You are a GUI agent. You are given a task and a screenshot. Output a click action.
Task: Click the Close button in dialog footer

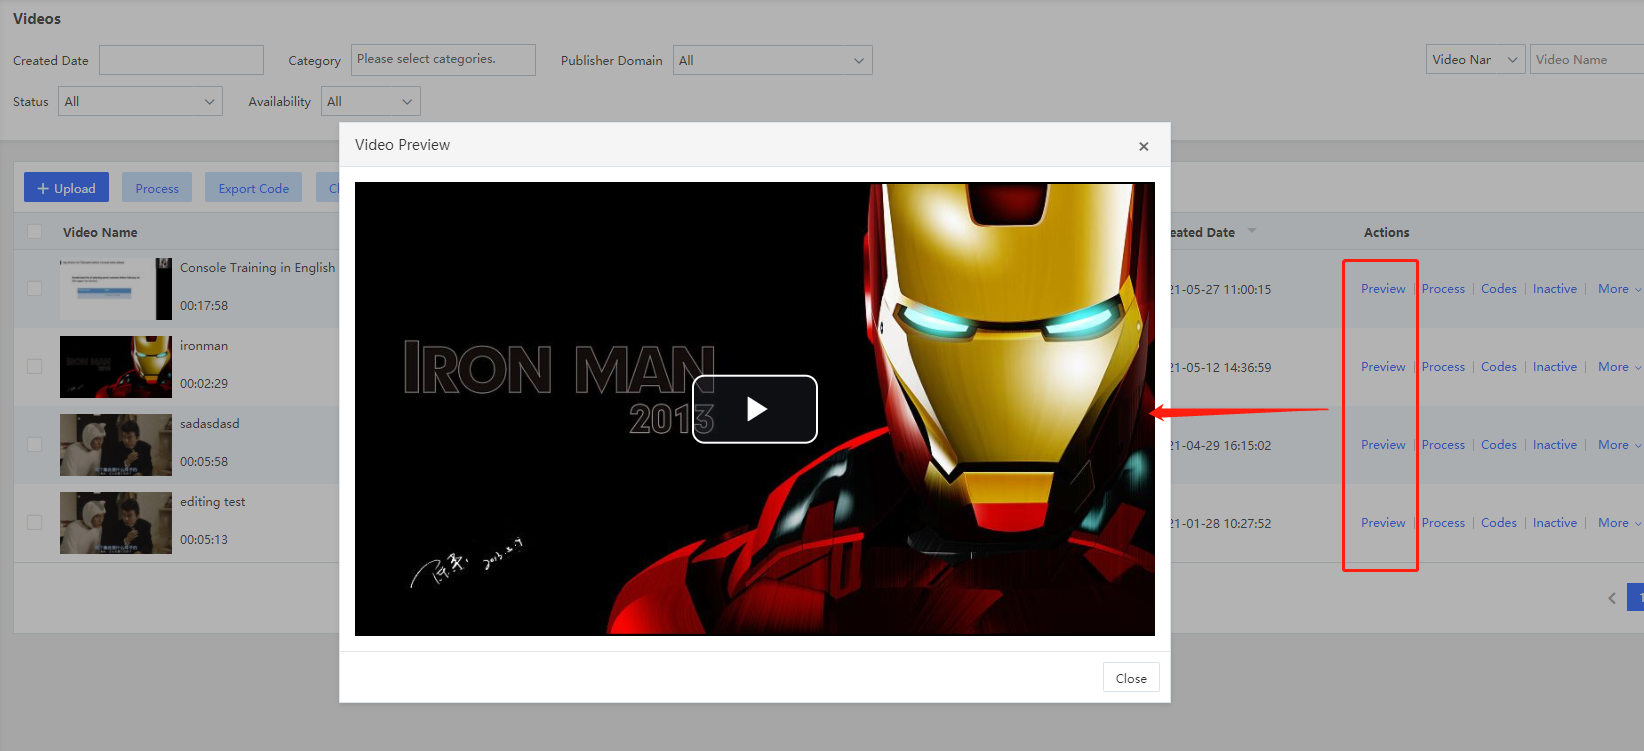[x=1131, y=678]
